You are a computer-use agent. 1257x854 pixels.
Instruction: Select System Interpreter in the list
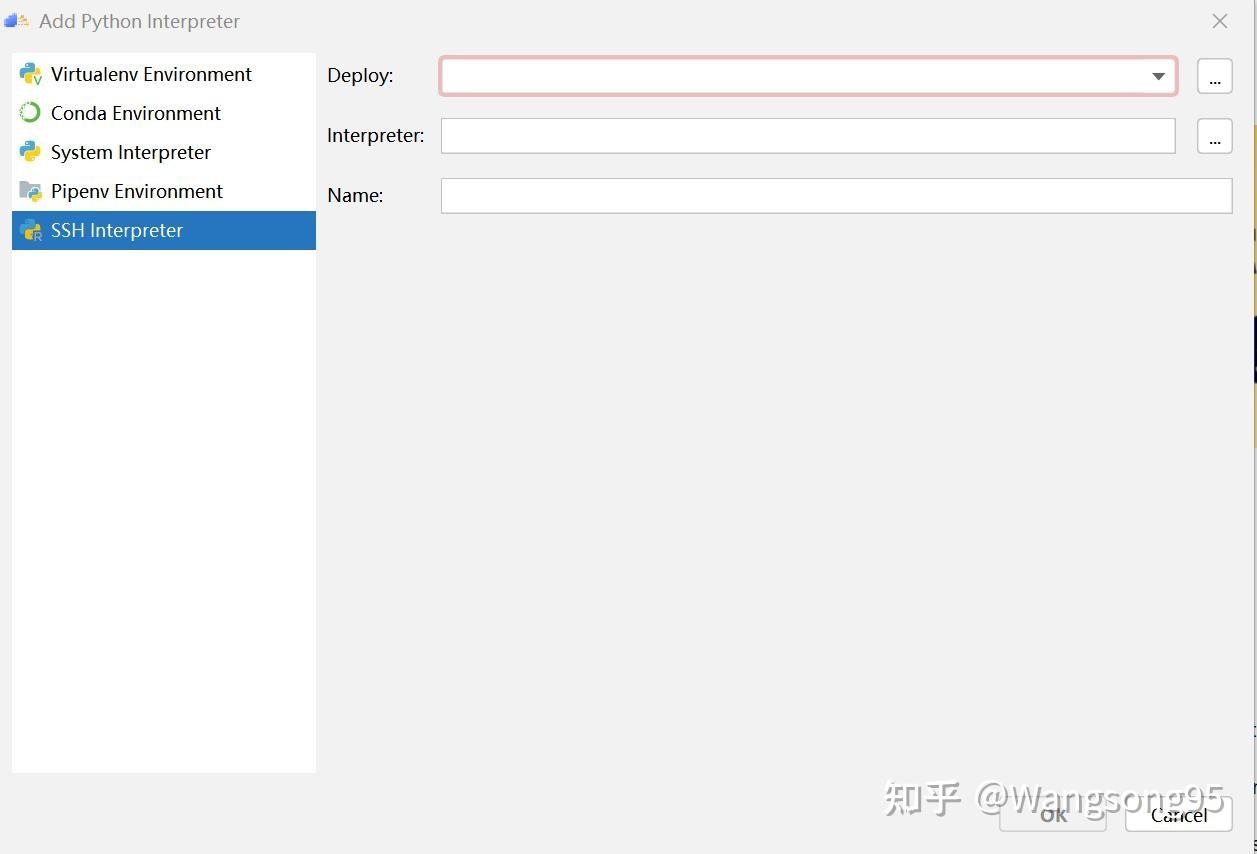(163, 152)
